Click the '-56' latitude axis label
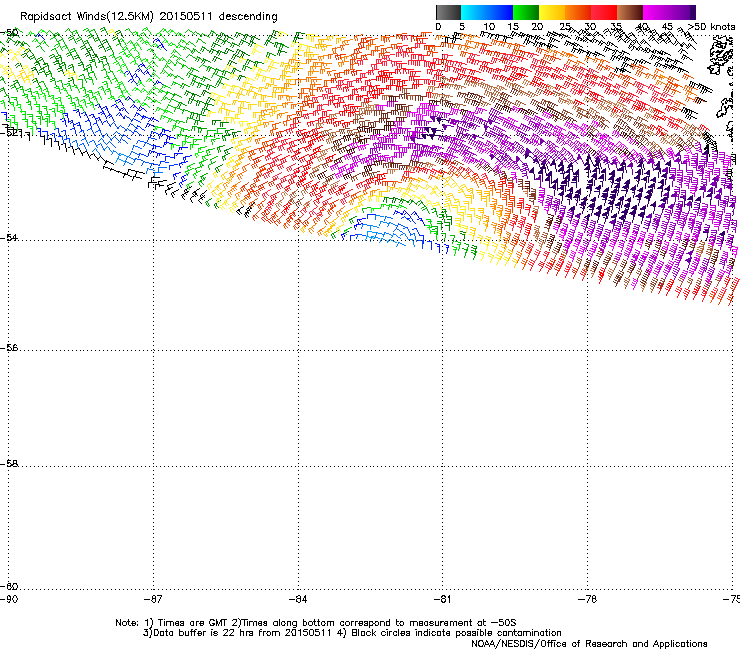 [9, 348]
